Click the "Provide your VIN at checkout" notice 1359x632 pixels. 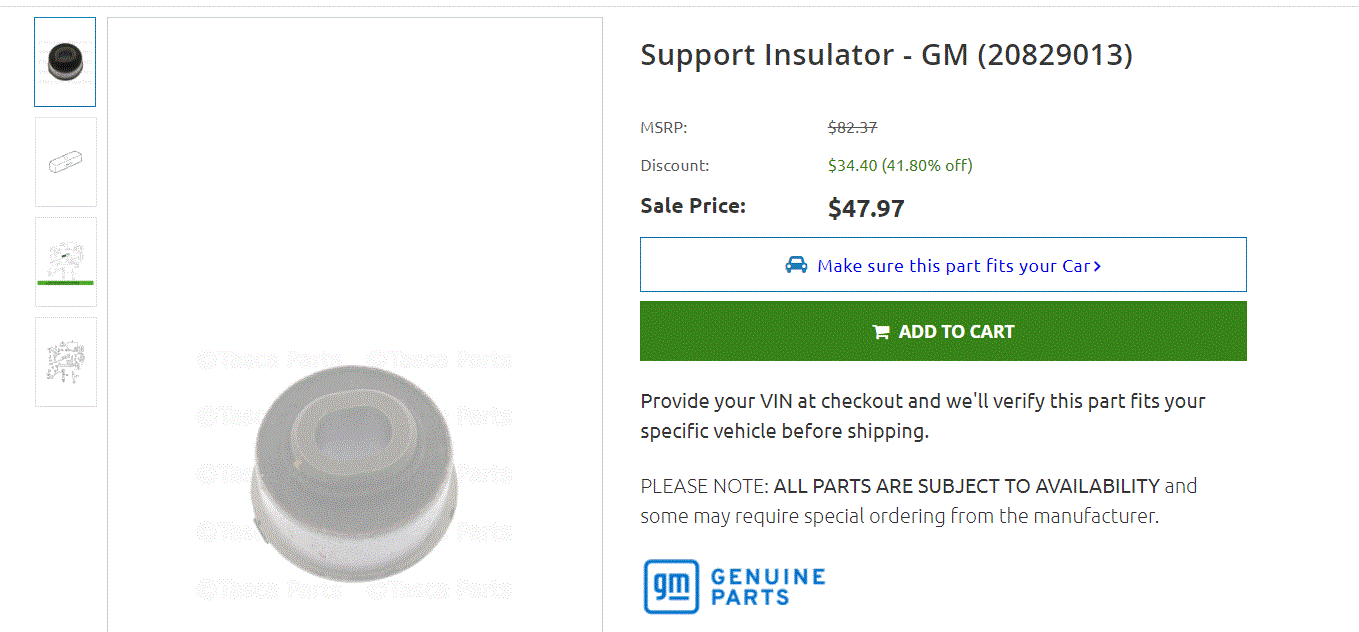coord(922,416)
